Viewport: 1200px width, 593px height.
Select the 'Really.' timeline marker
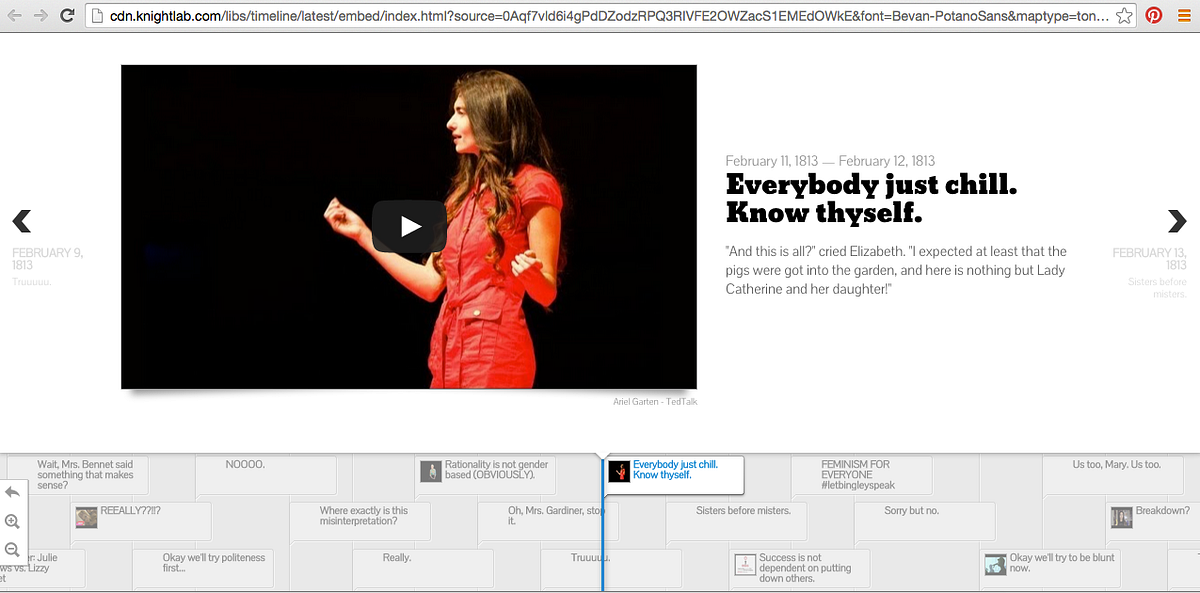(x=423, y=567)
